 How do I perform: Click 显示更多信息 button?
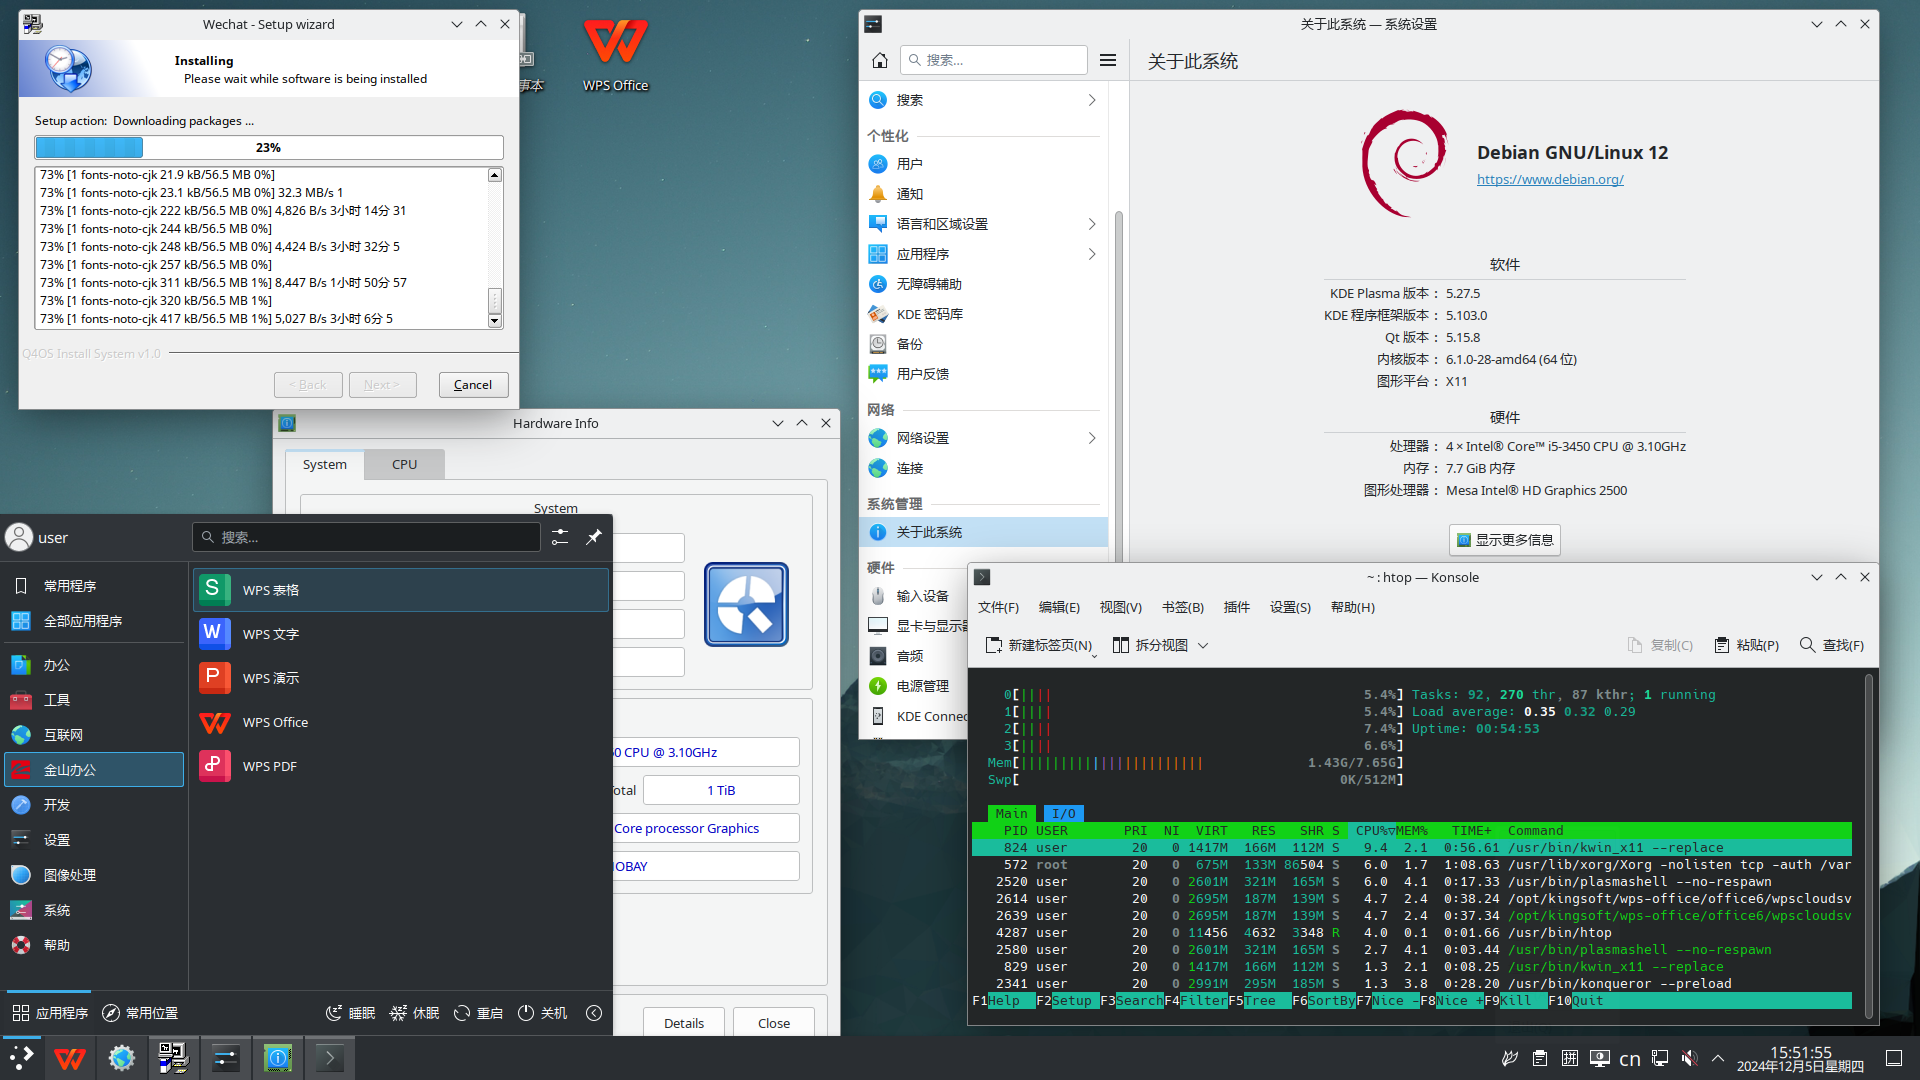pos(1504,540)
